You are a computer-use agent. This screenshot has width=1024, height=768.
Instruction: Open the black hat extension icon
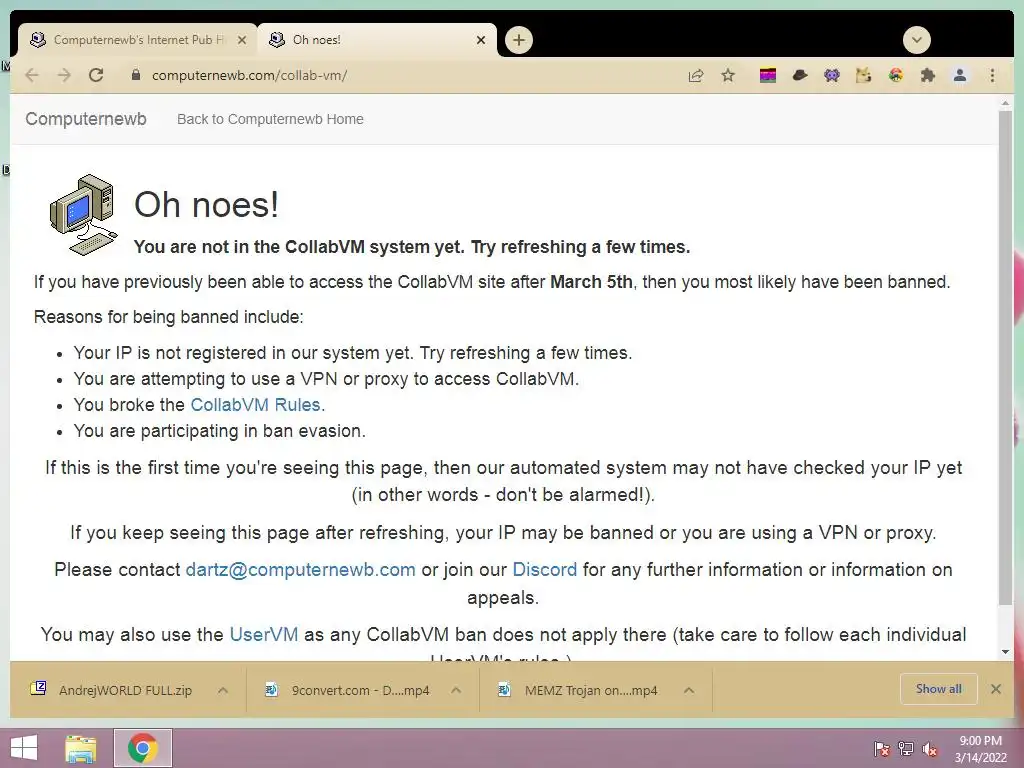tap(799, 76)
